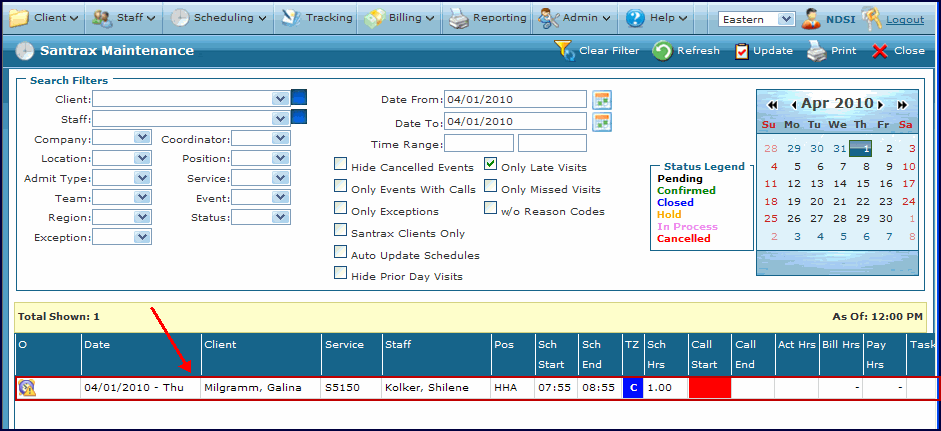The image size is (941, 431).
Task: Click the Update clipboard icon
Action: tap(741, 51)
